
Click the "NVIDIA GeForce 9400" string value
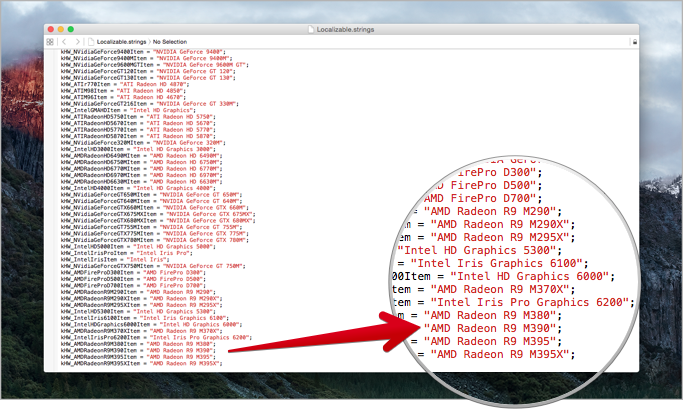pyautogui.click(x=187, y=52)
